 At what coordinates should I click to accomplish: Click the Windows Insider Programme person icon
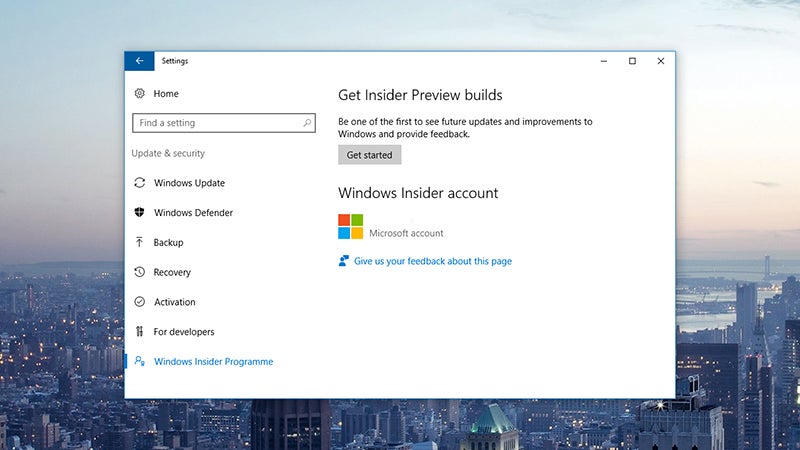[139, 361]
